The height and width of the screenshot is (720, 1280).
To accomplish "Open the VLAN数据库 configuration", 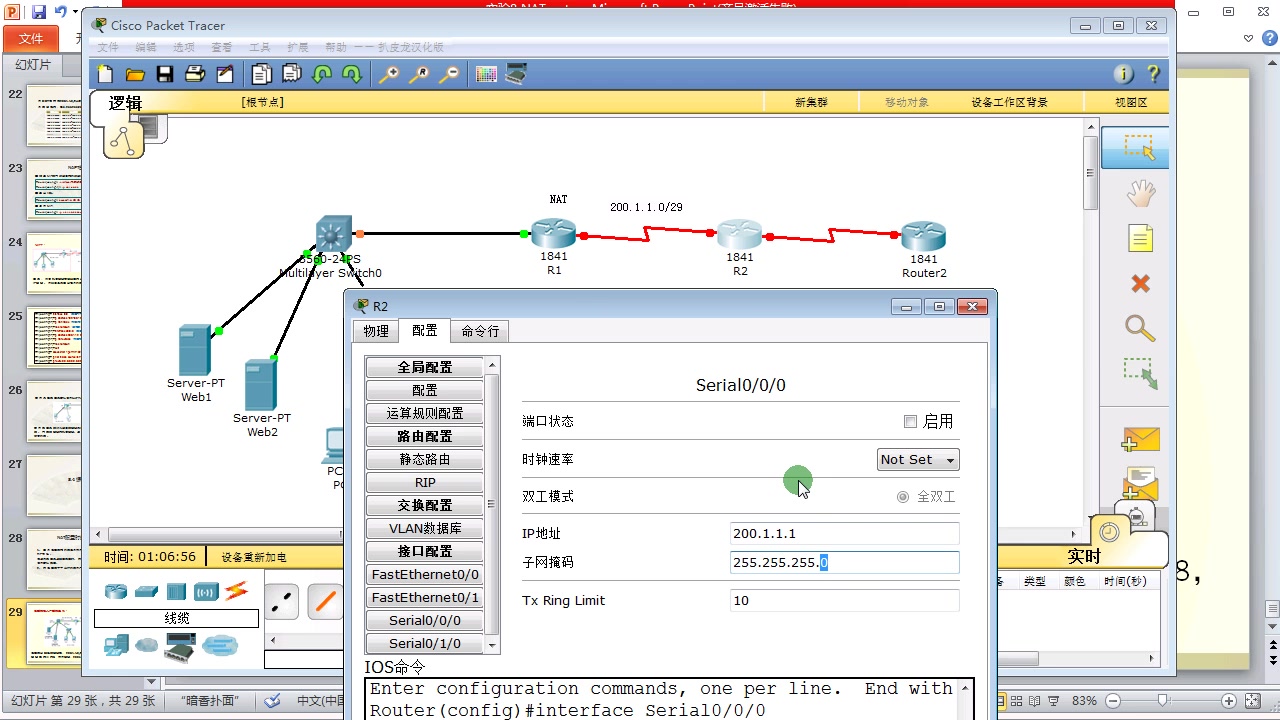I will point(425,528).
